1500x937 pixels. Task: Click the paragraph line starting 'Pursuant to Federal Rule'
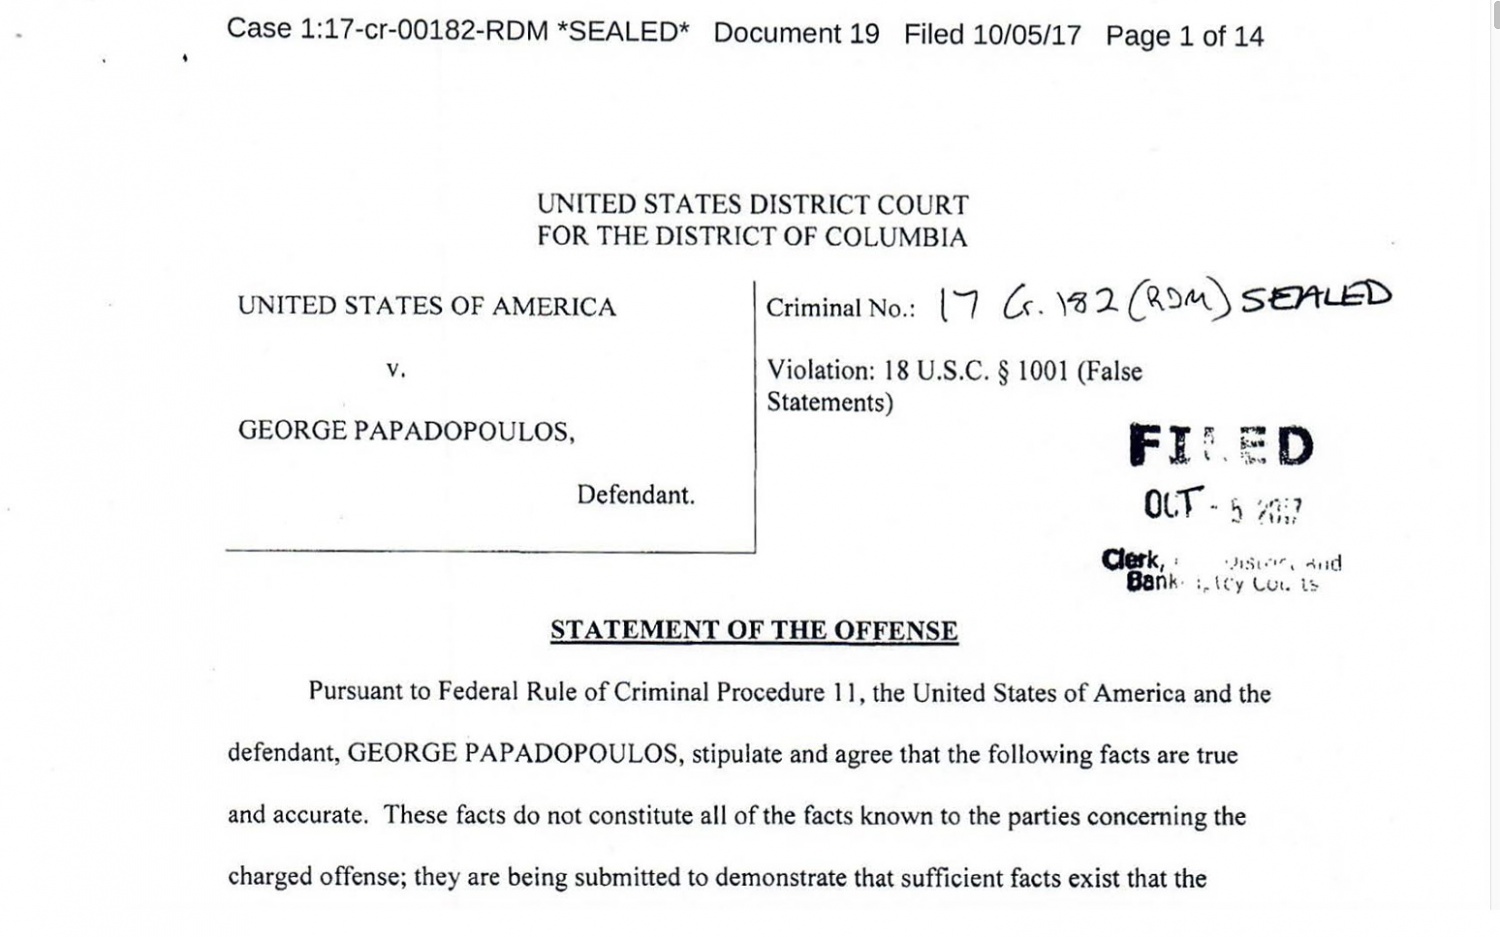[789, 693]
